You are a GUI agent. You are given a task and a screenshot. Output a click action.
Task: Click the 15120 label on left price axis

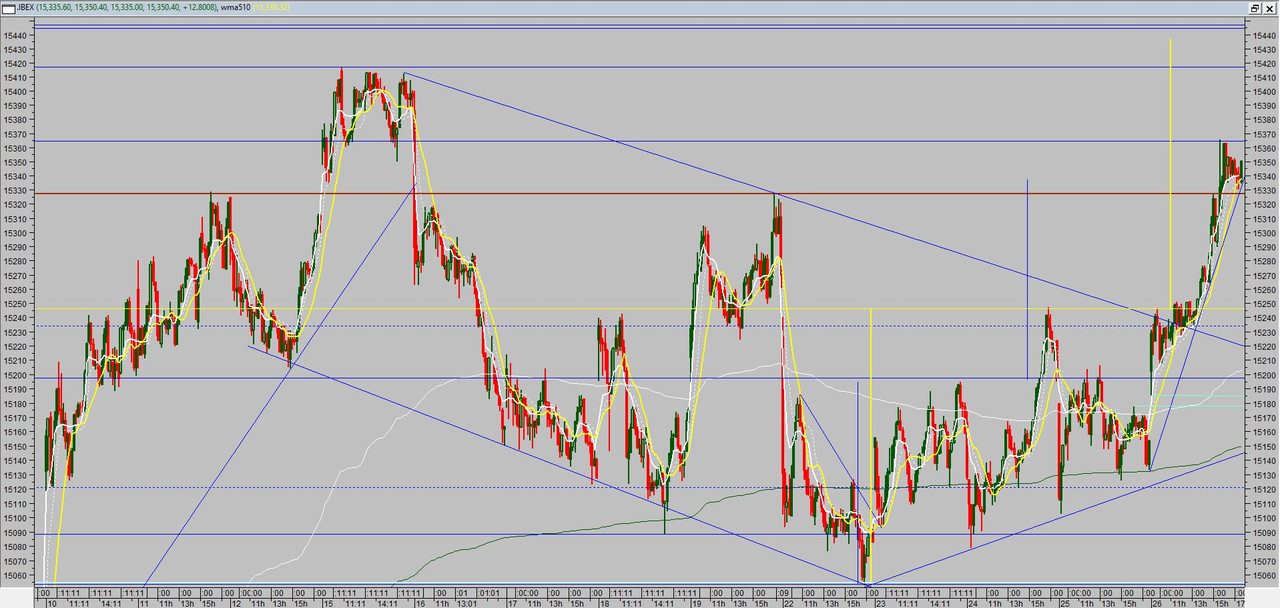tap(15, 490)
